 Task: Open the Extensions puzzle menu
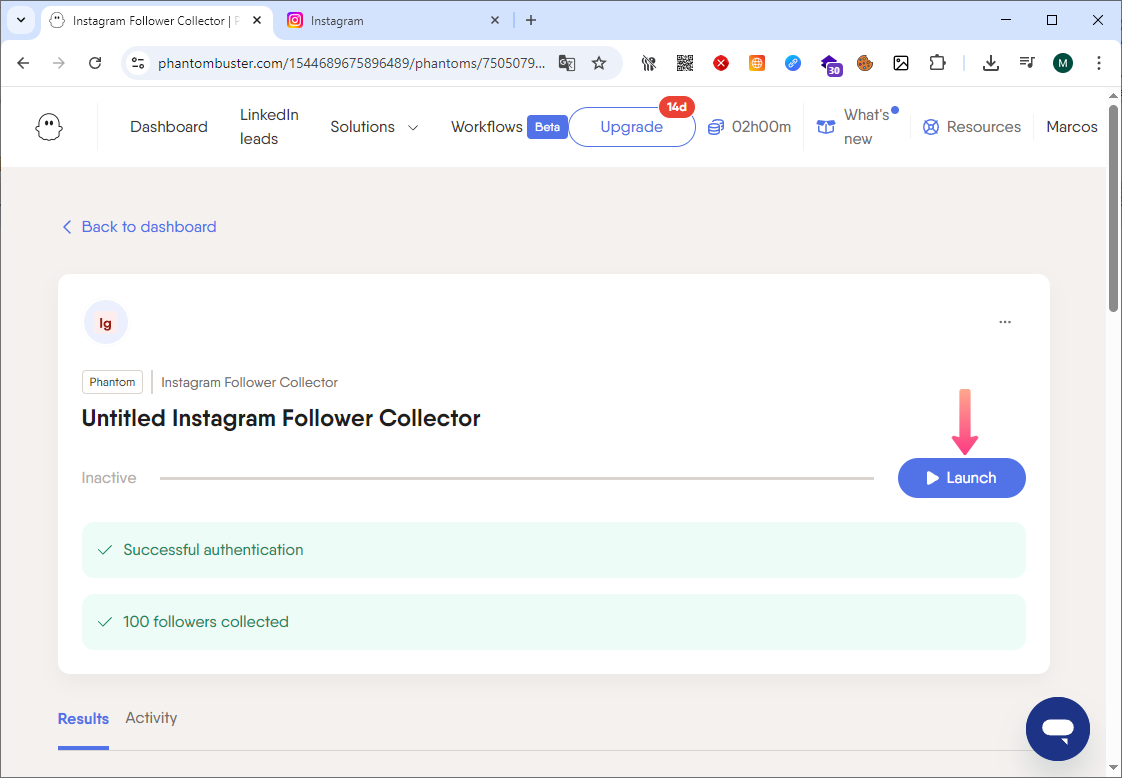coord(937,63)
